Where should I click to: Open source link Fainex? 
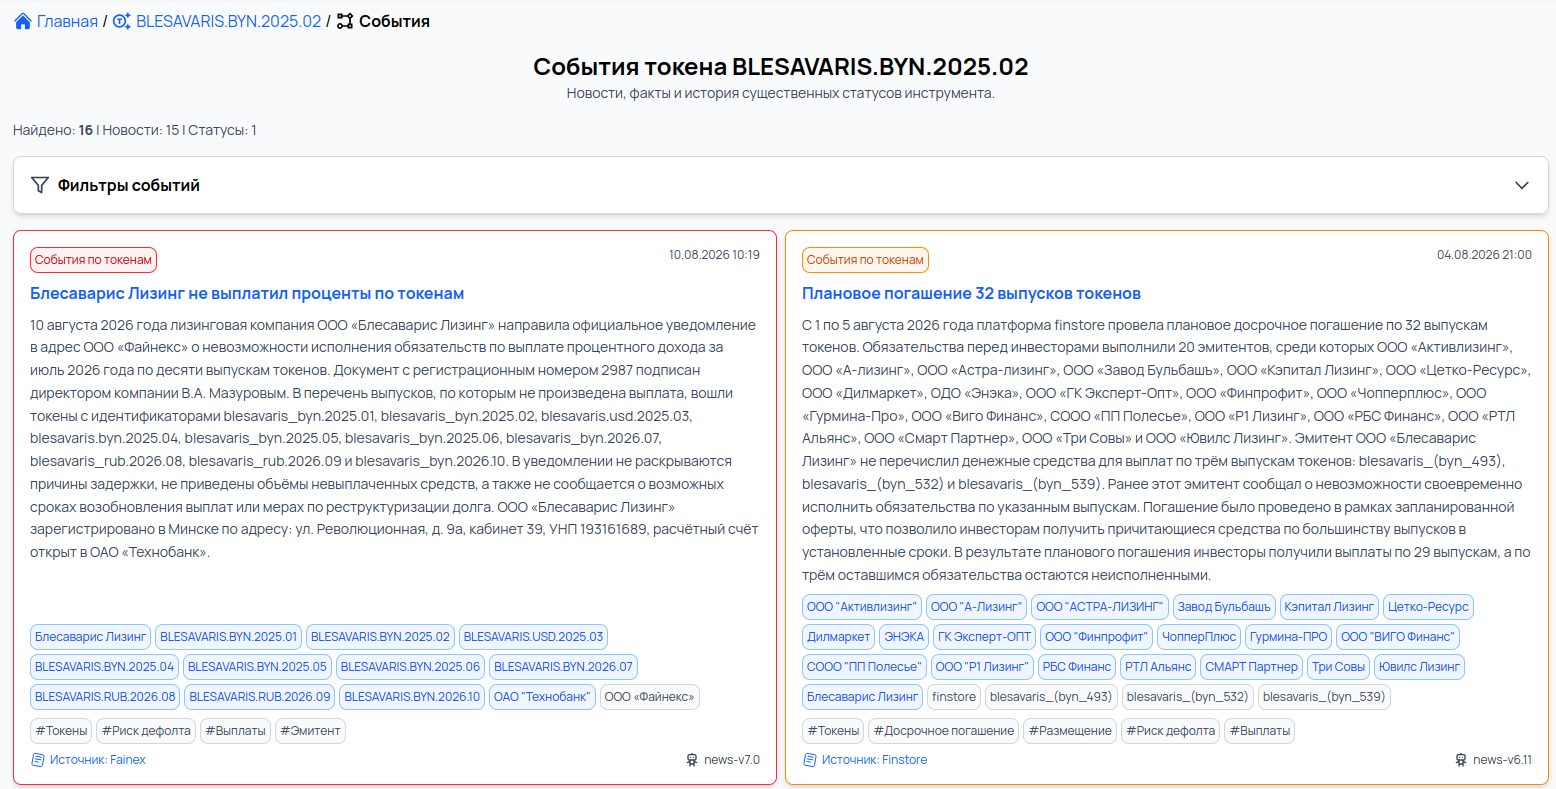[98, 760]
